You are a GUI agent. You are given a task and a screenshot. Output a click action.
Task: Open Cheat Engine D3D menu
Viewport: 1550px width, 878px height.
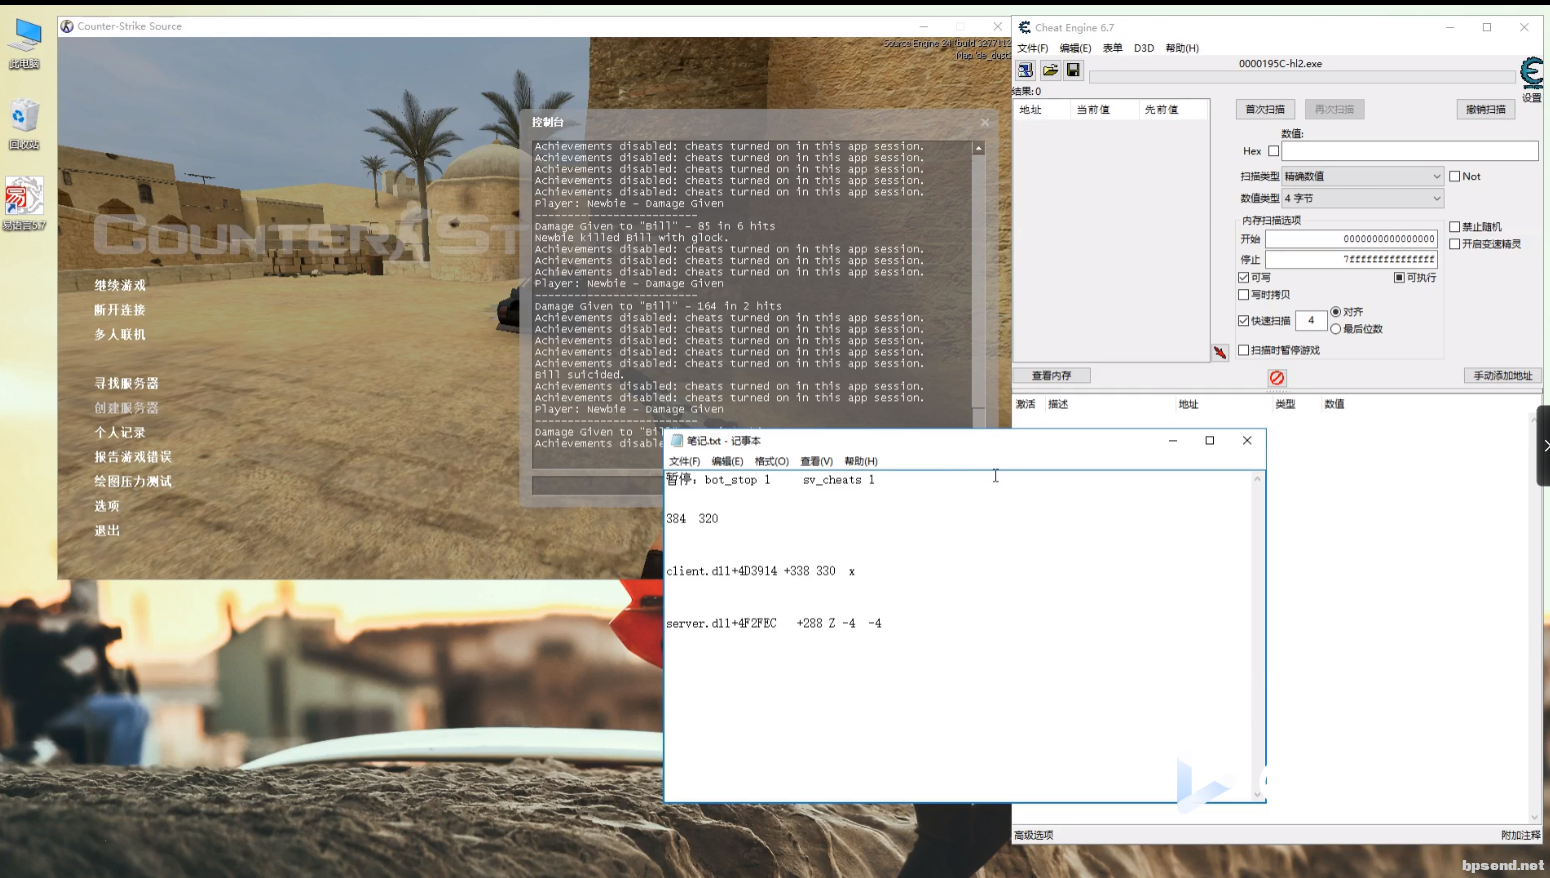1144,48
